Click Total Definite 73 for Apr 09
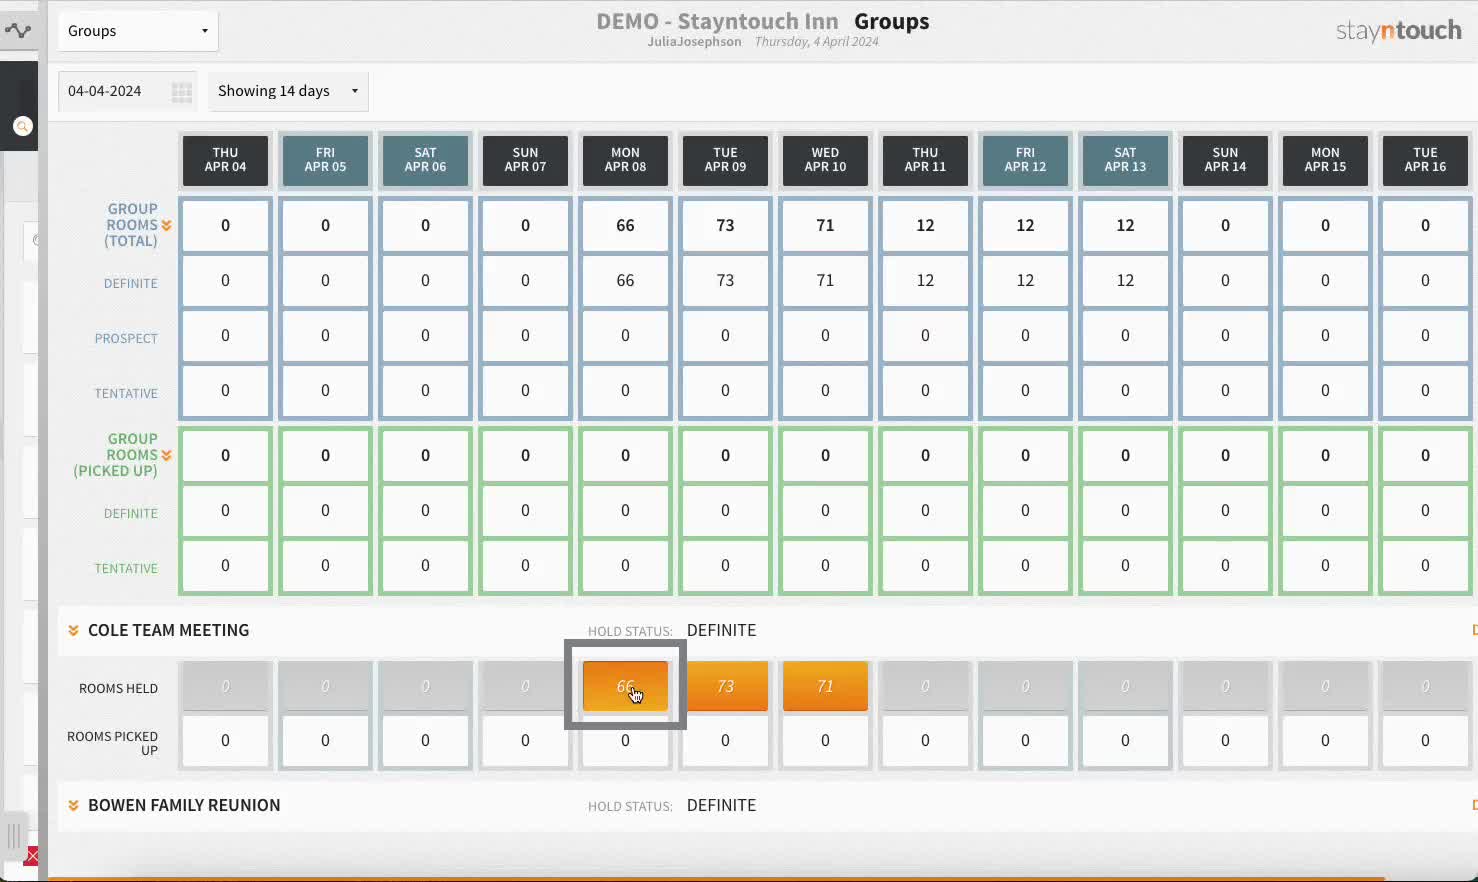This screenshot has width=1478, height=882. click(x=725, y=281)
